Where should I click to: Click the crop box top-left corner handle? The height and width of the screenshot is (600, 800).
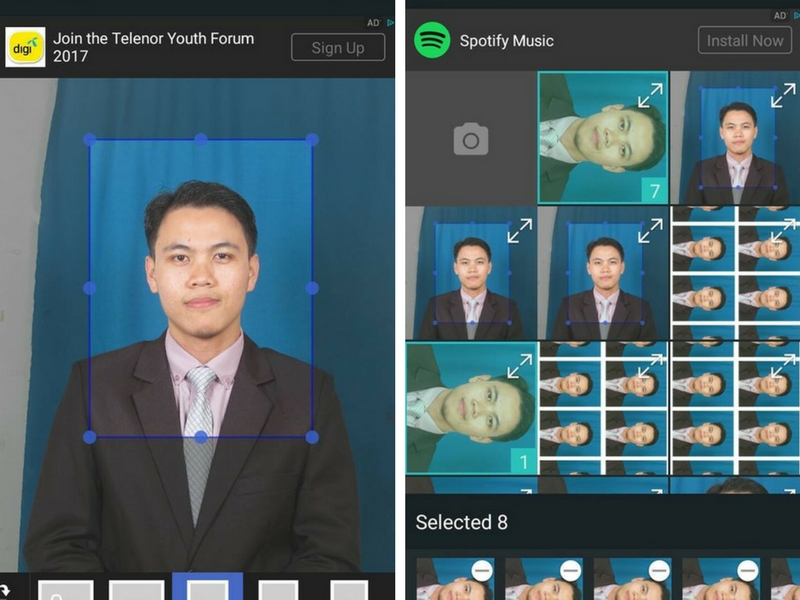coord(89,139)
